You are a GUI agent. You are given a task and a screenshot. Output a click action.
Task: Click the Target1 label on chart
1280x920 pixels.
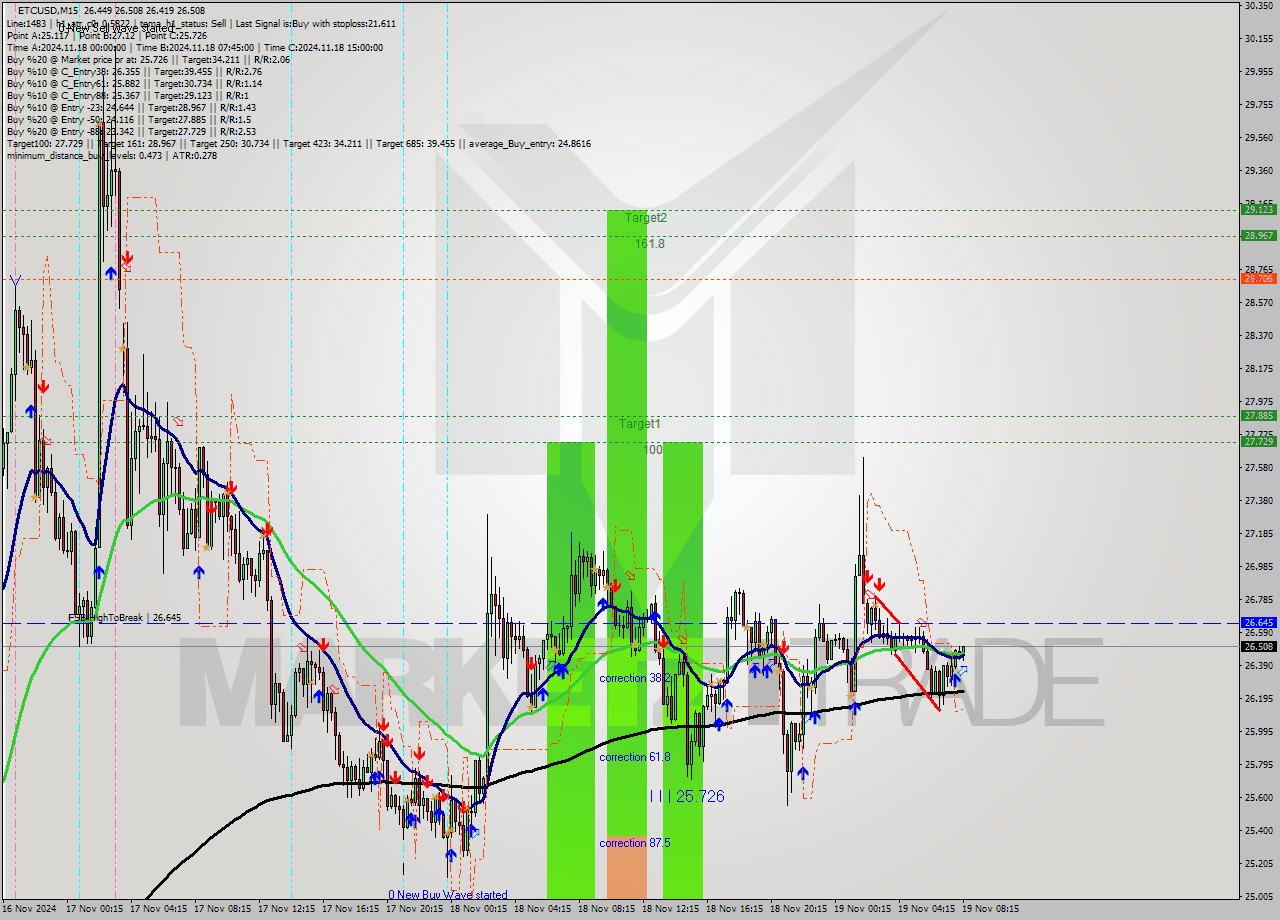[639, 424]
